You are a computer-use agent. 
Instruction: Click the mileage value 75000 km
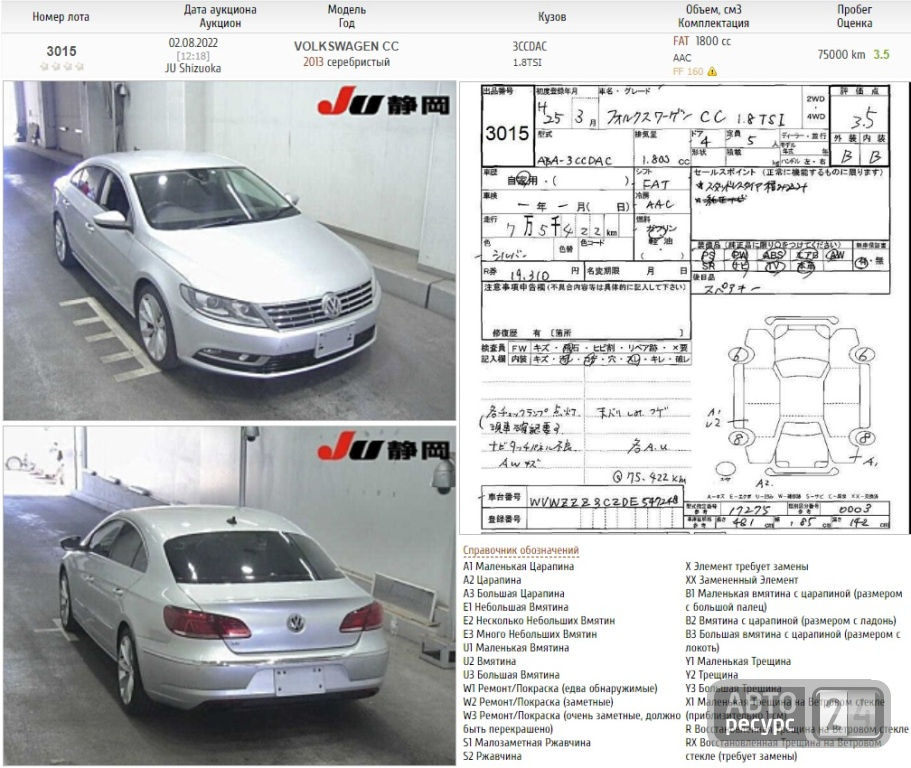click(841, 54)
